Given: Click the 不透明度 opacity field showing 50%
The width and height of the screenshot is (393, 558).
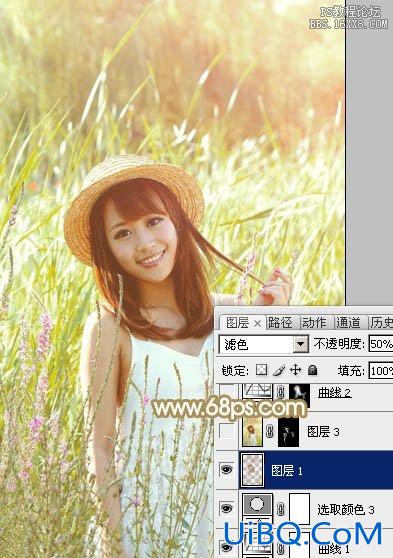Looking at the screenshot, I should pos(381,343).
